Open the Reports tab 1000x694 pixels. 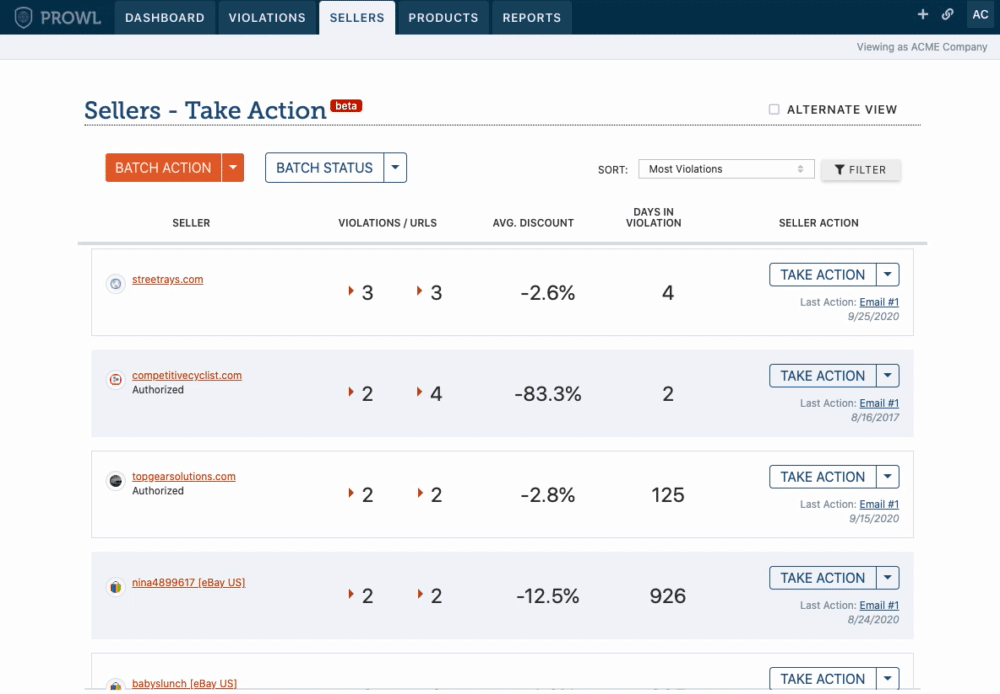point(531,18)
